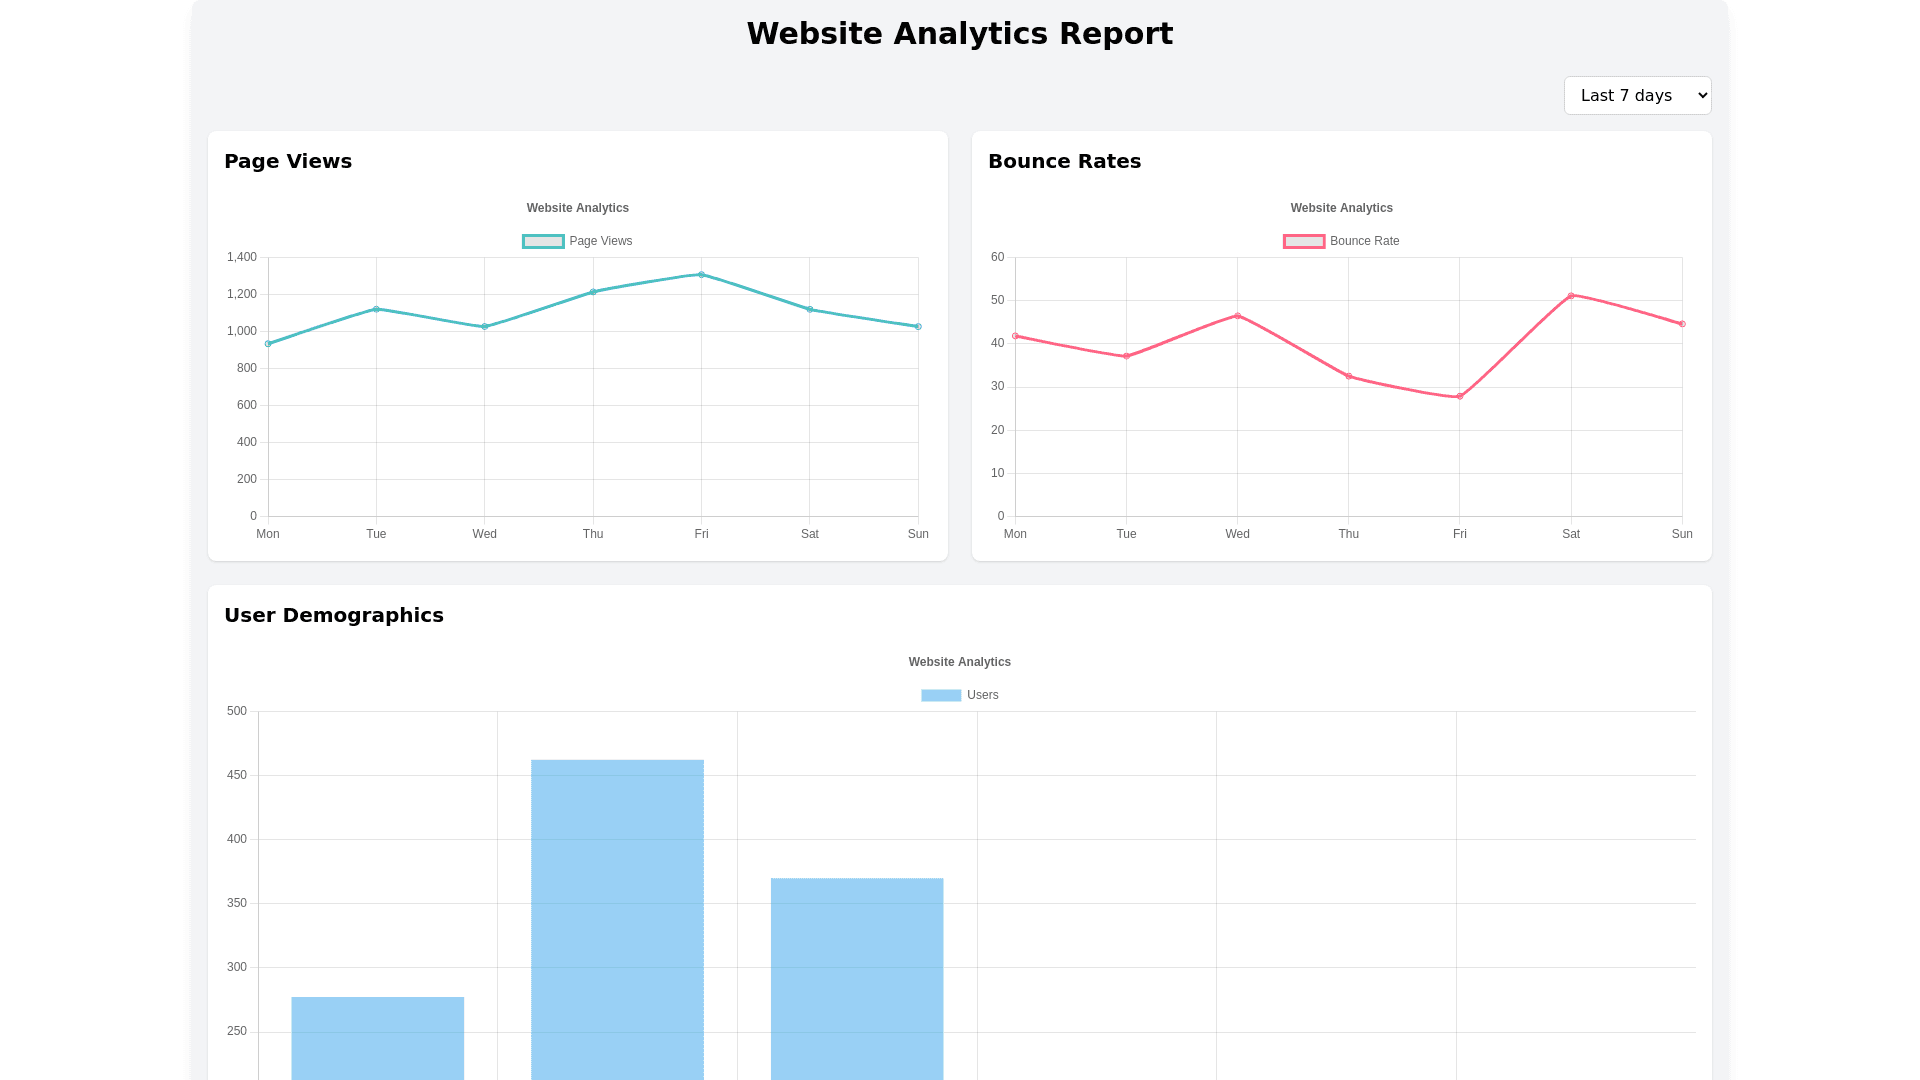
Task: Toggle the Users legend swatch
Action: 940,696
